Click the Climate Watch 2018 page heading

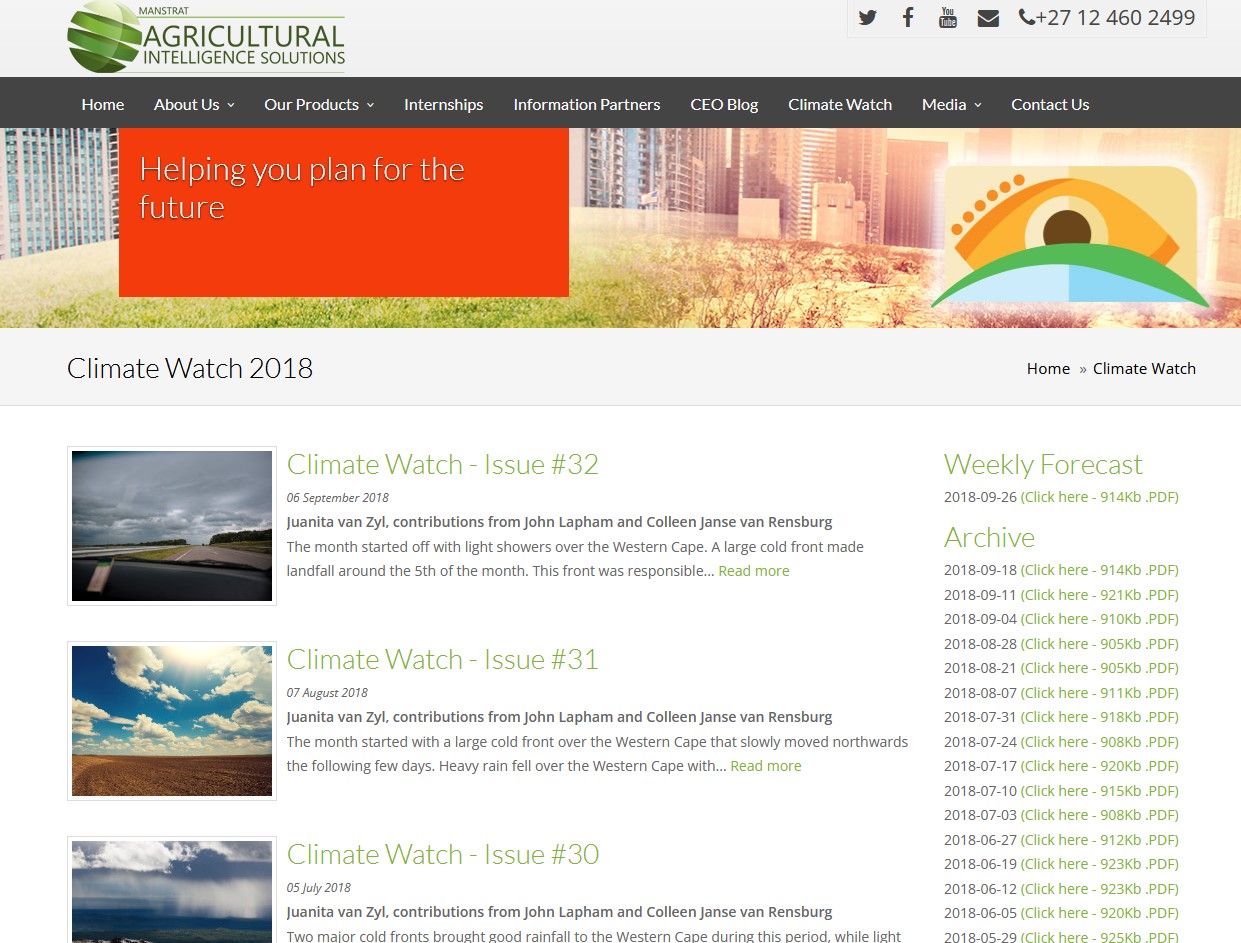tap(190, 368)
